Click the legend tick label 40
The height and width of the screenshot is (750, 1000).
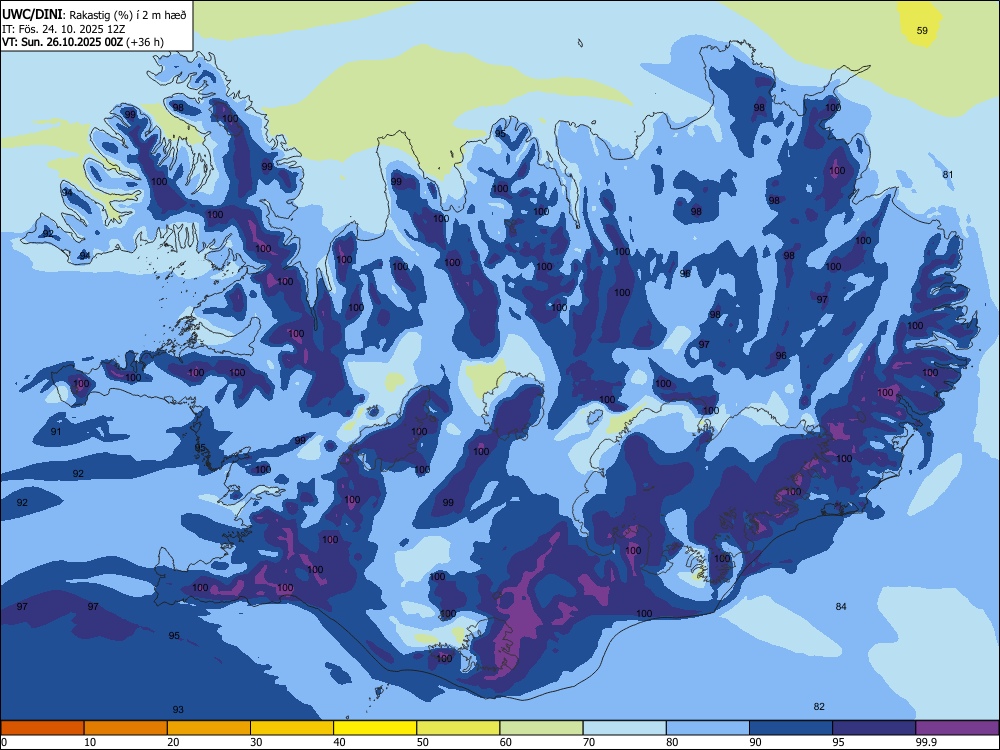click(339, 742)
